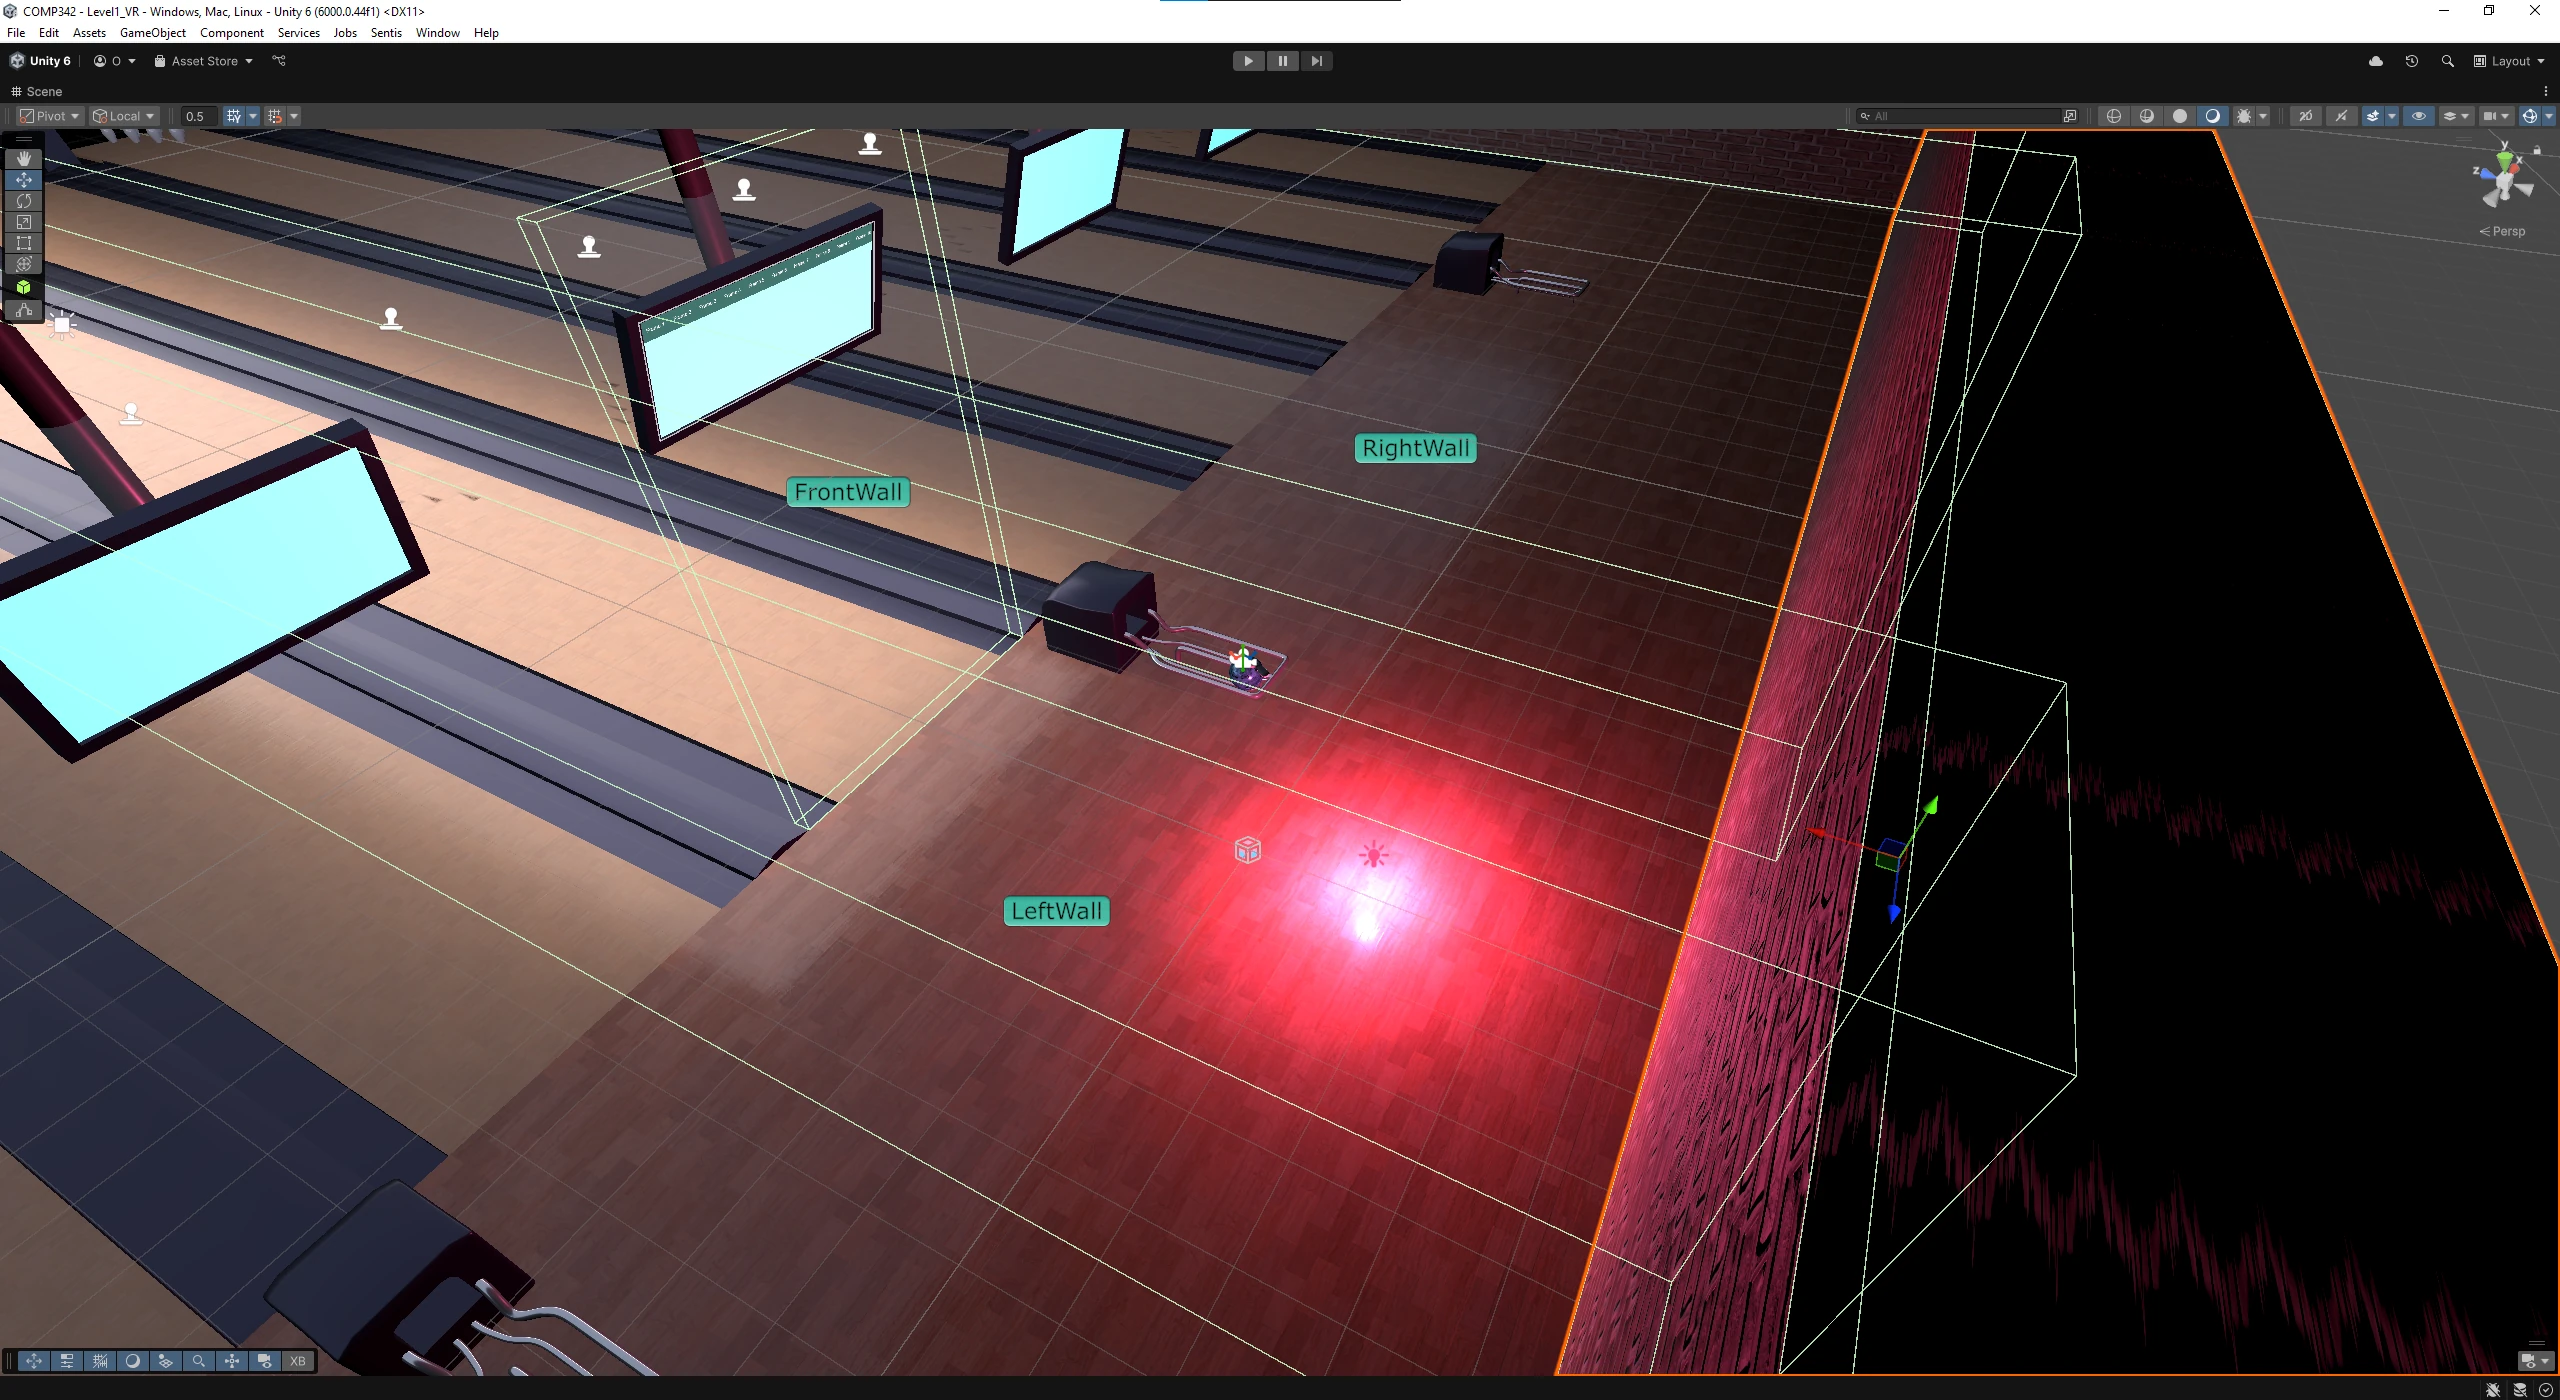Select the combined Transform tool
Viewport: 2560px width, 1400px height.
[24, 264]
